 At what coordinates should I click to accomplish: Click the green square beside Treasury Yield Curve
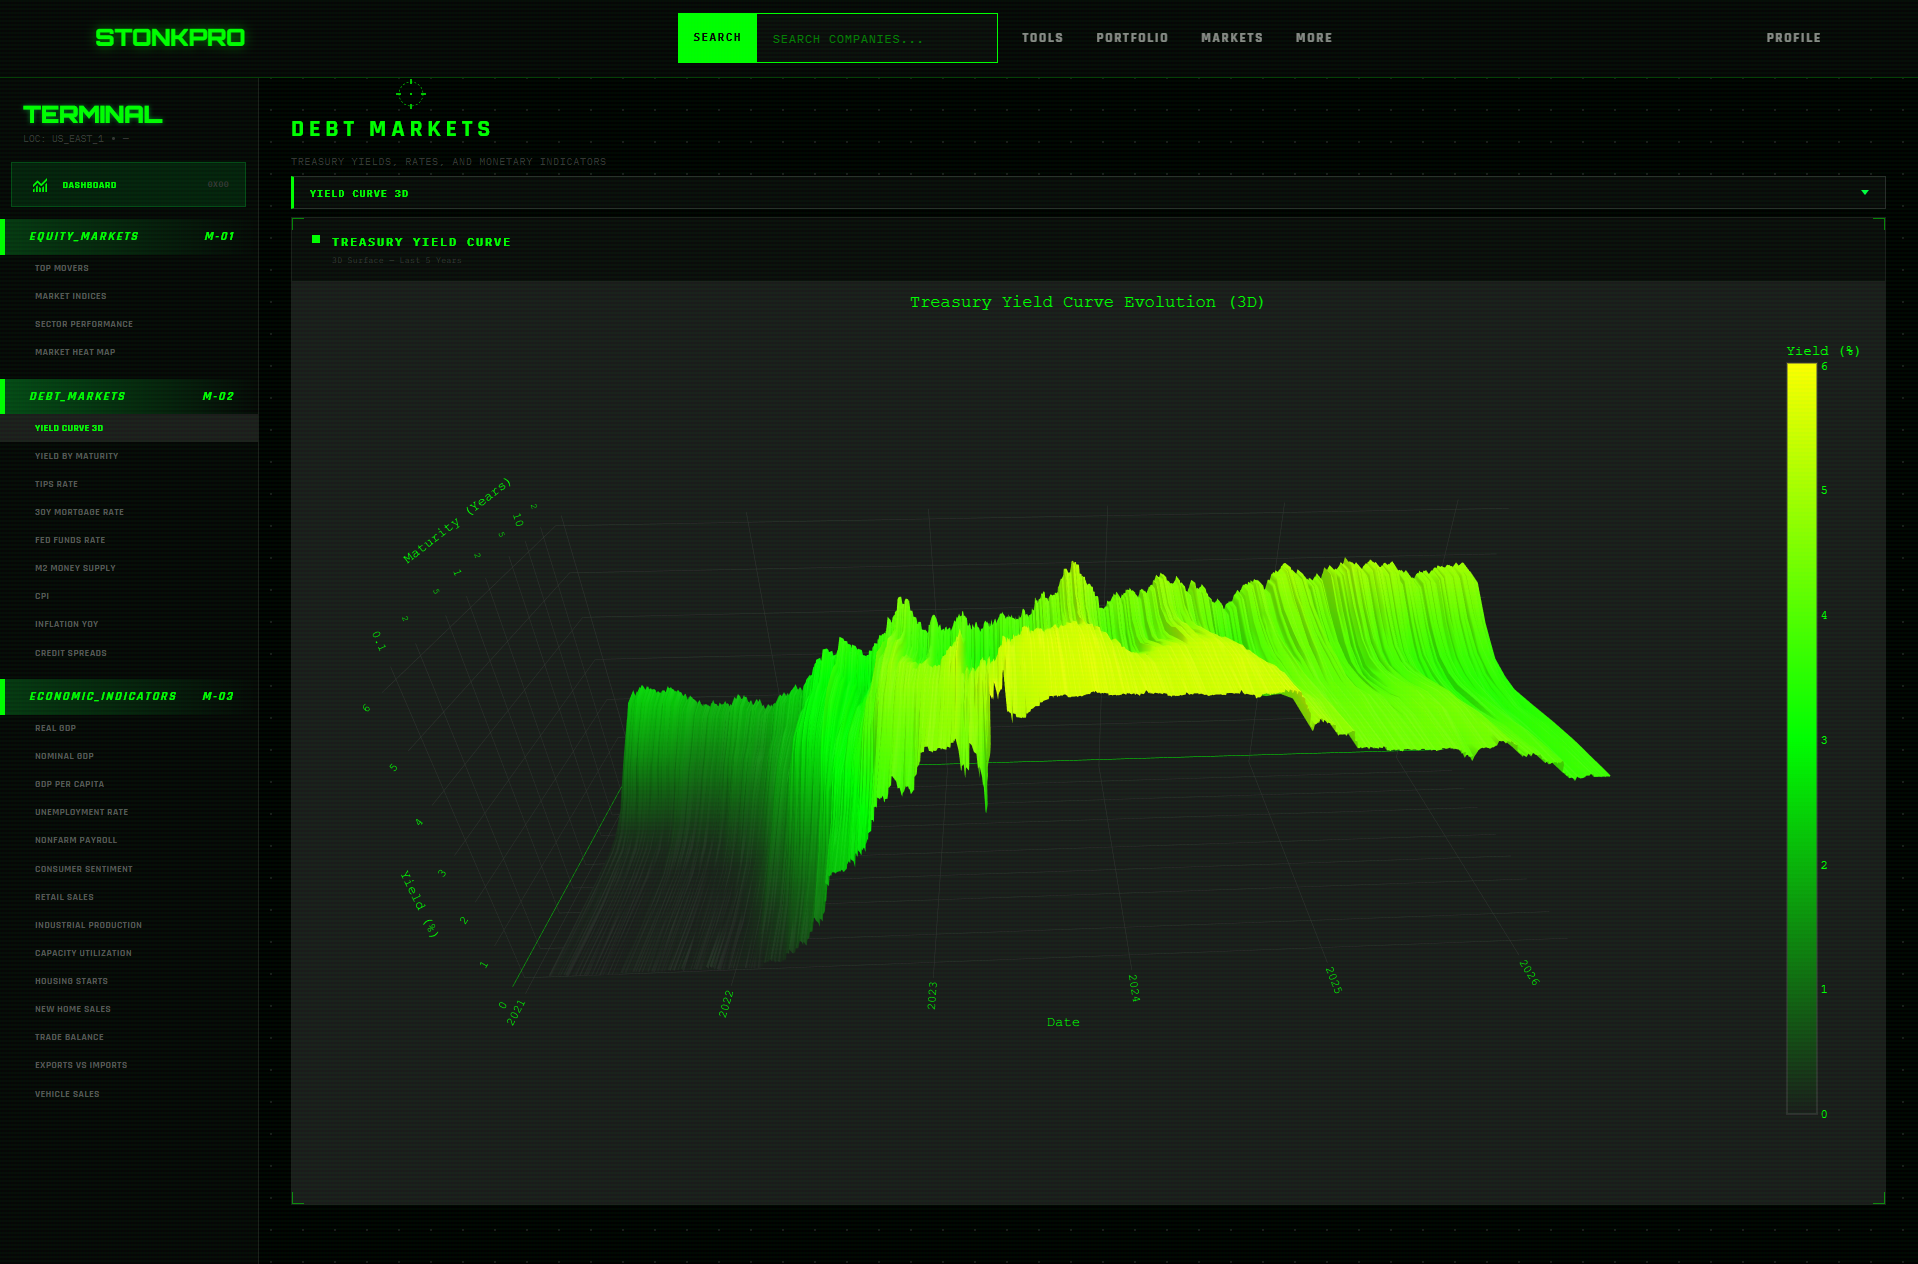coord(316,240)
